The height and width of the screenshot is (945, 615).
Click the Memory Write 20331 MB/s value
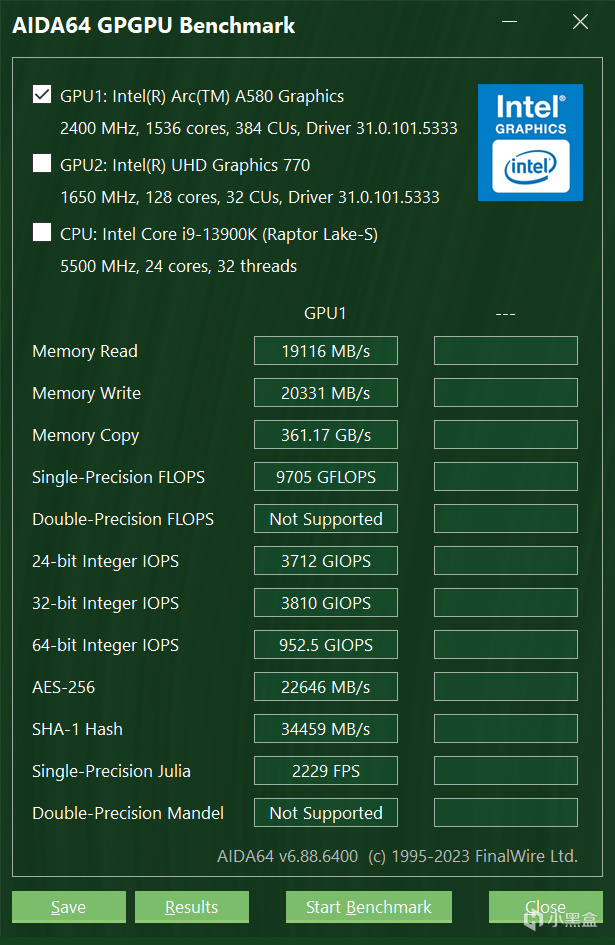326,393
